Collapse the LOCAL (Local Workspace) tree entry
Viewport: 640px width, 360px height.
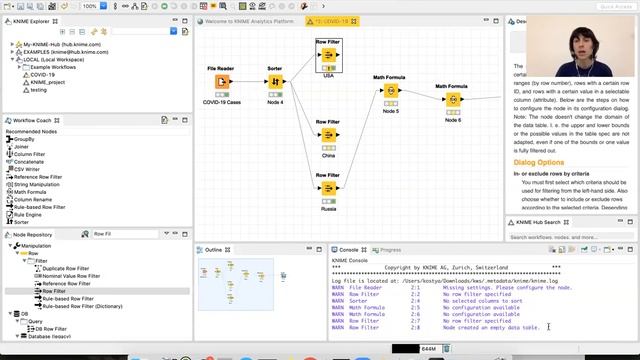[12, 60]
